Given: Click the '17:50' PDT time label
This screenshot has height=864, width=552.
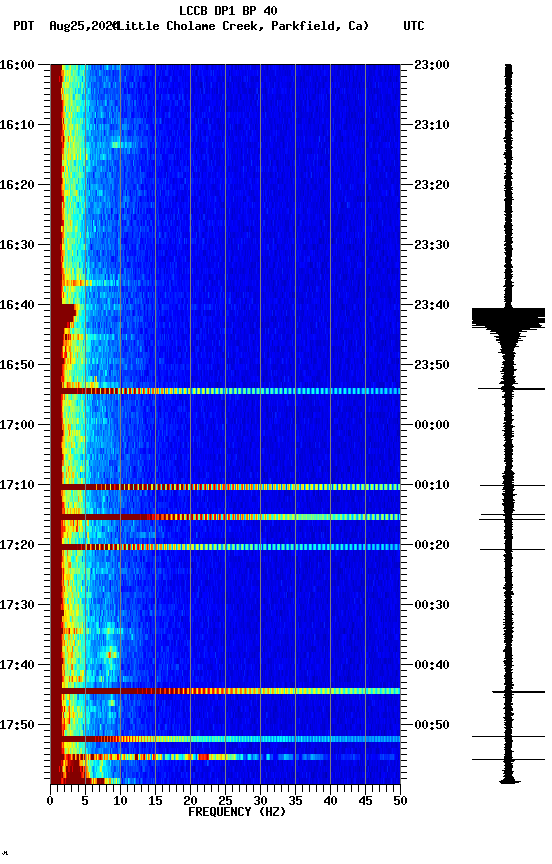Looking at the screenshot, I should point(17,726).
